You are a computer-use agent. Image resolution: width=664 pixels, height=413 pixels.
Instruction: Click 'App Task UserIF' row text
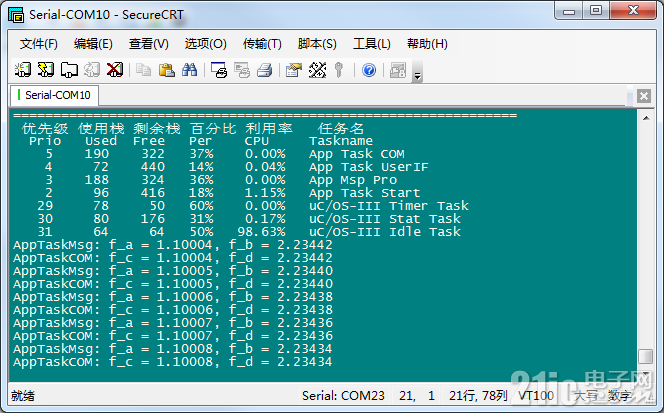[x=368, y=167]
